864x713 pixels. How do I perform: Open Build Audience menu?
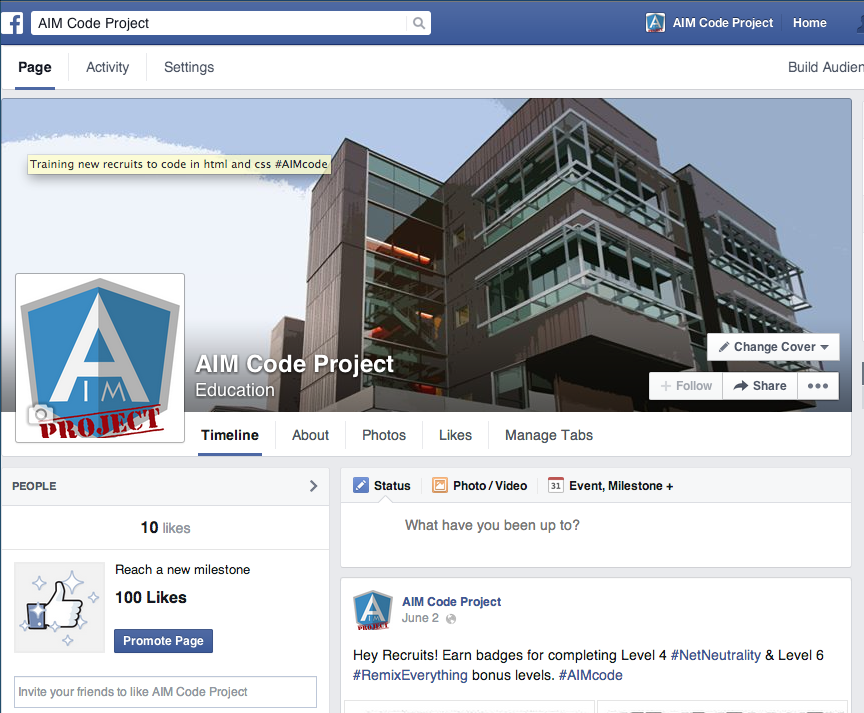pos(825,67)
